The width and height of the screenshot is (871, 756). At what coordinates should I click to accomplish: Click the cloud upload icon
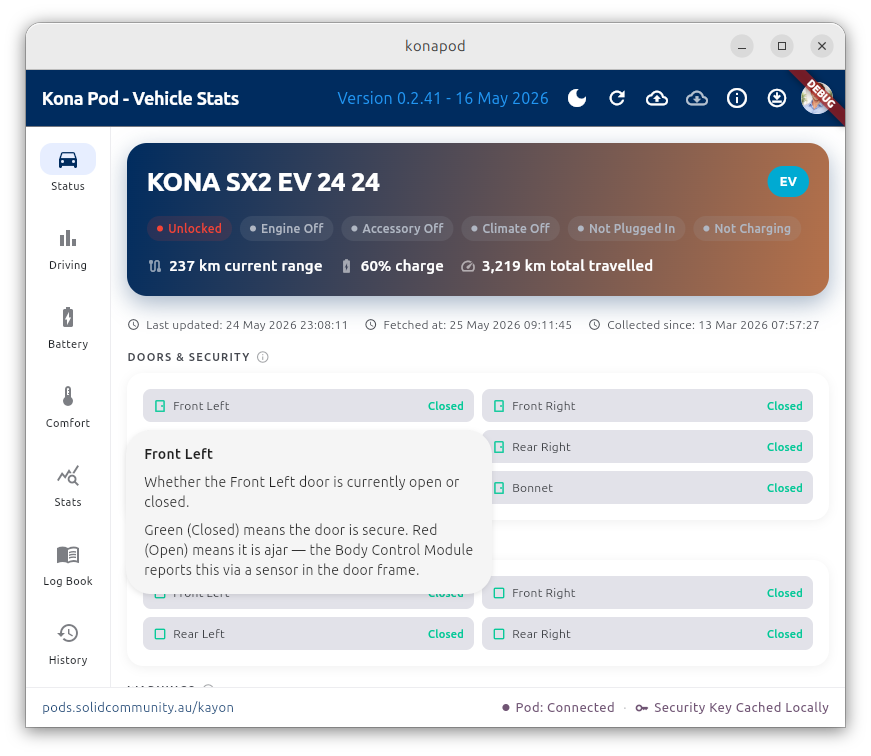click(657, 98)
